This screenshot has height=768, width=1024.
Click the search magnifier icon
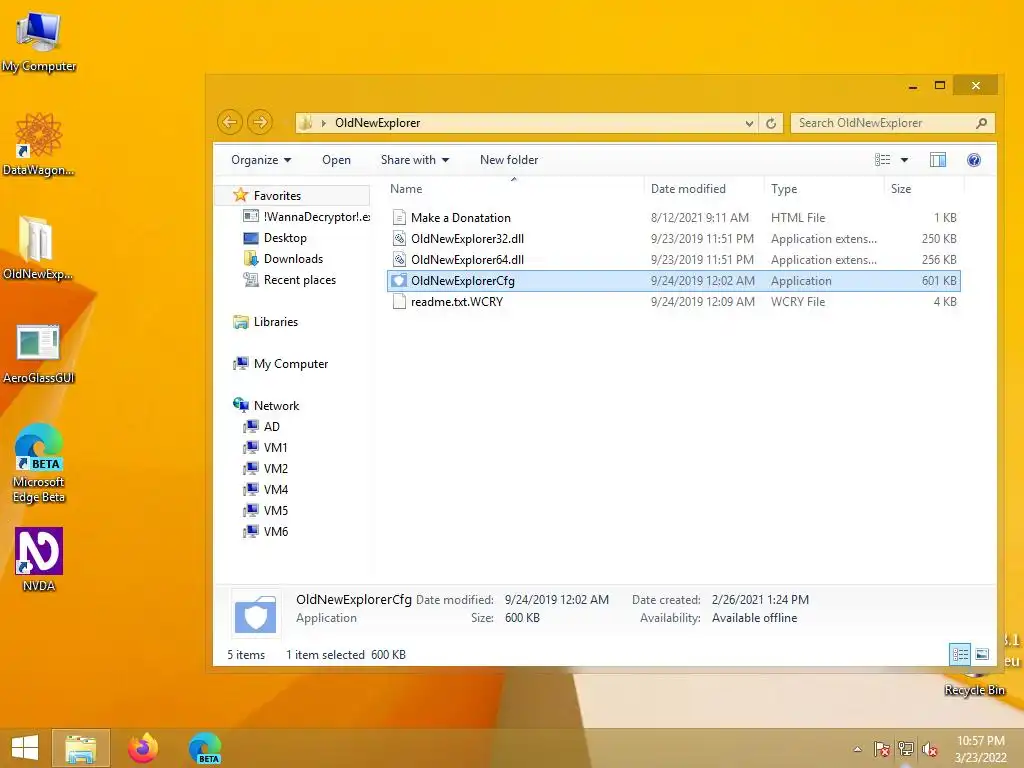click(x=981, y=123)
